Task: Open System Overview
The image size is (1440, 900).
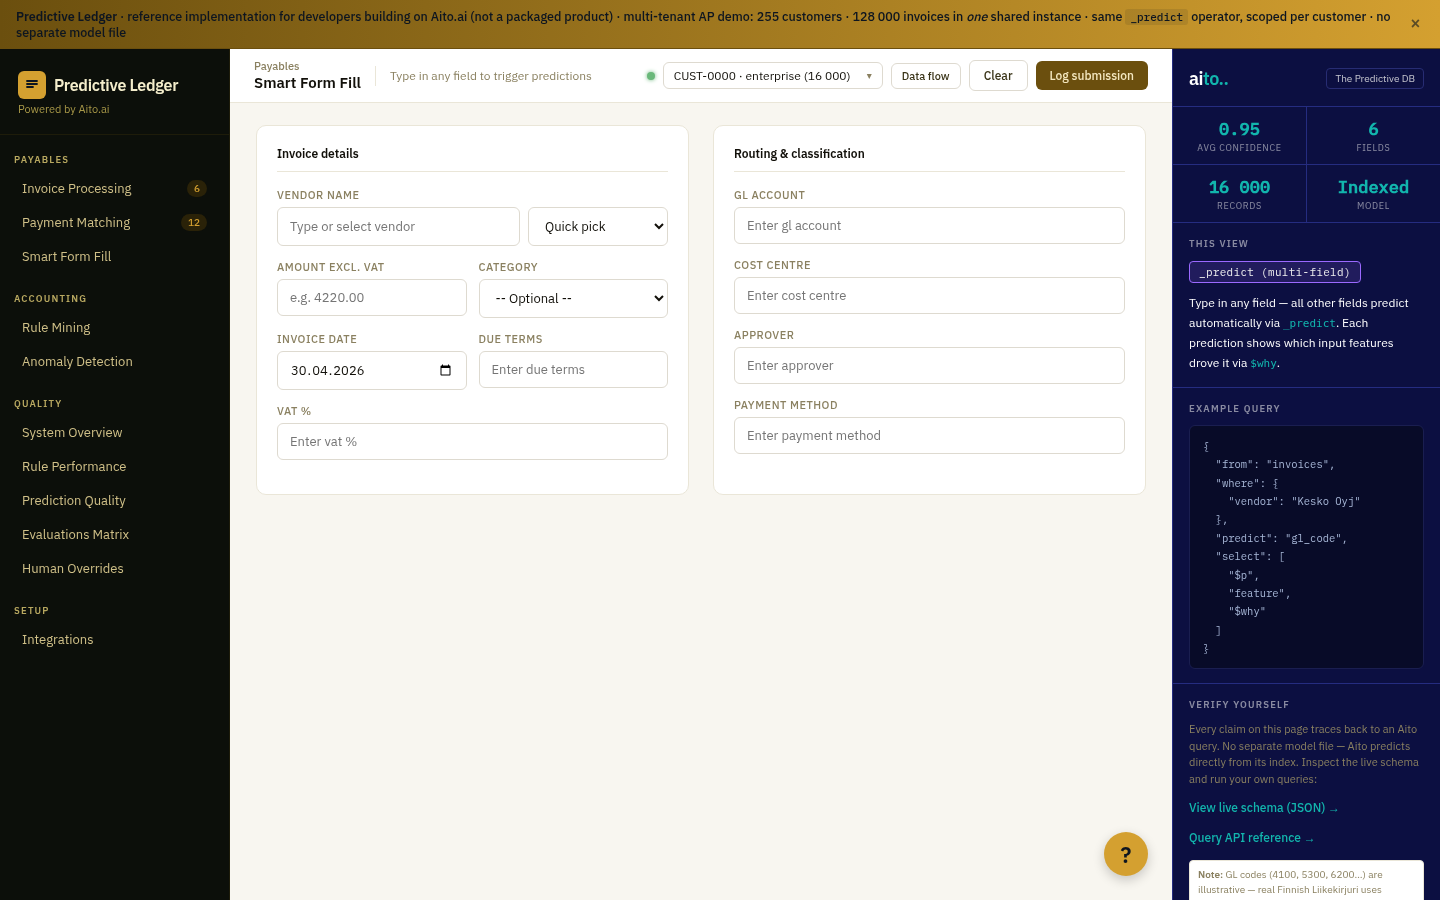Action: [x=115, y=433]
